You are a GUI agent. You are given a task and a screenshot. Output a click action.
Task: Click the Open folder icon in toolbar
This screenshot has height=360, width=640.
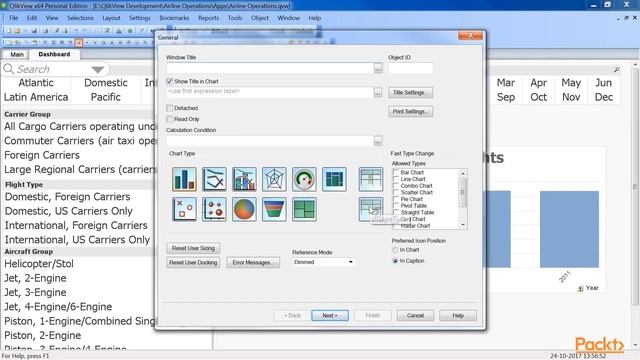coord(18,31)
